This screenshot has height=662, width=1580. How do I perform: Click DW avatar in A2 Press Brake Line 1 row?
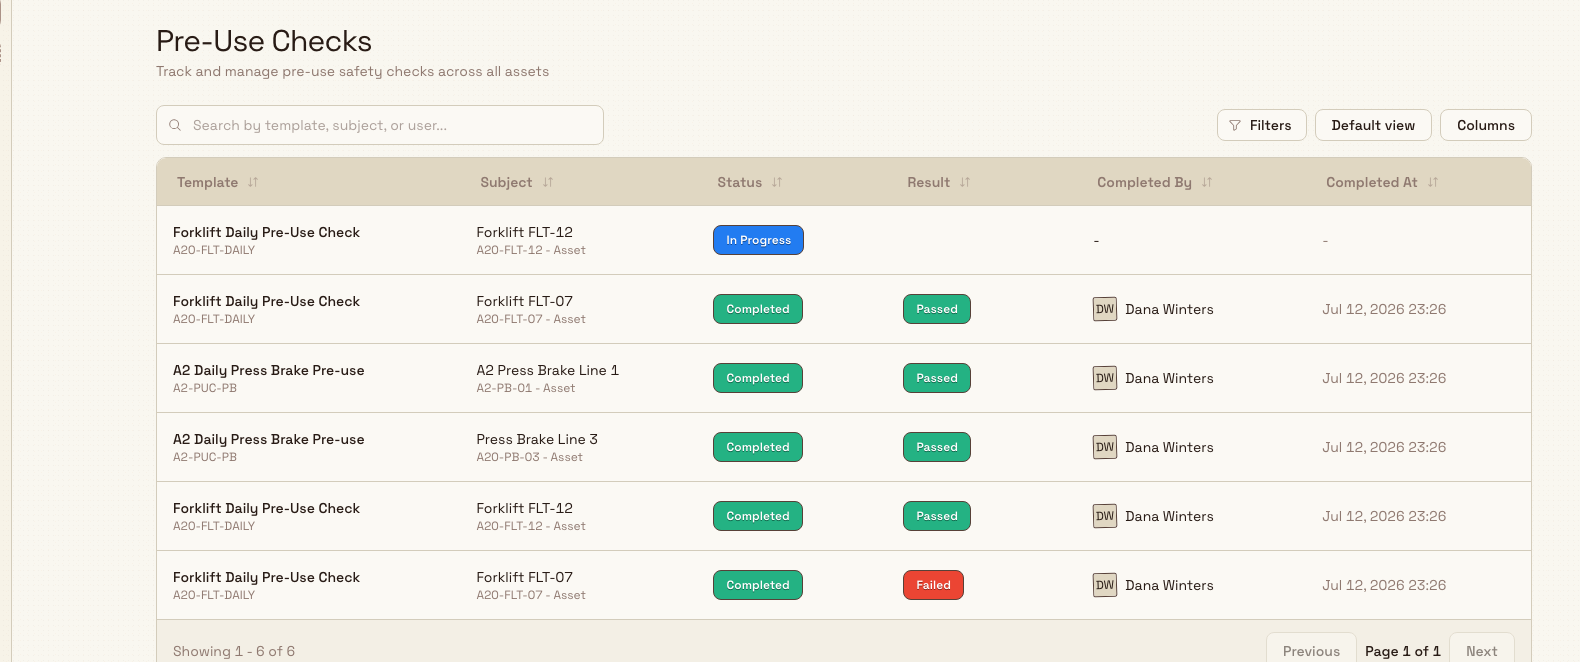pos(1105,378)
